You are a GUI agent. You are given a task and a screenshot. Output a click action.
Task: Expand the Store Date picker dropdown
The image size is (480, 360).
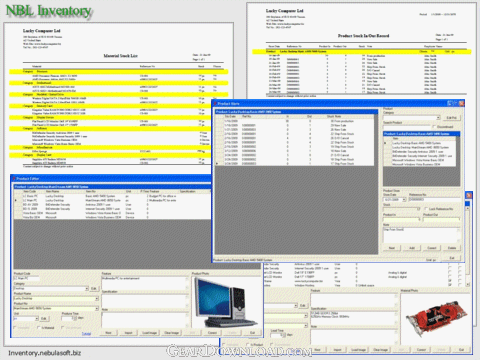tap(404, 200)
